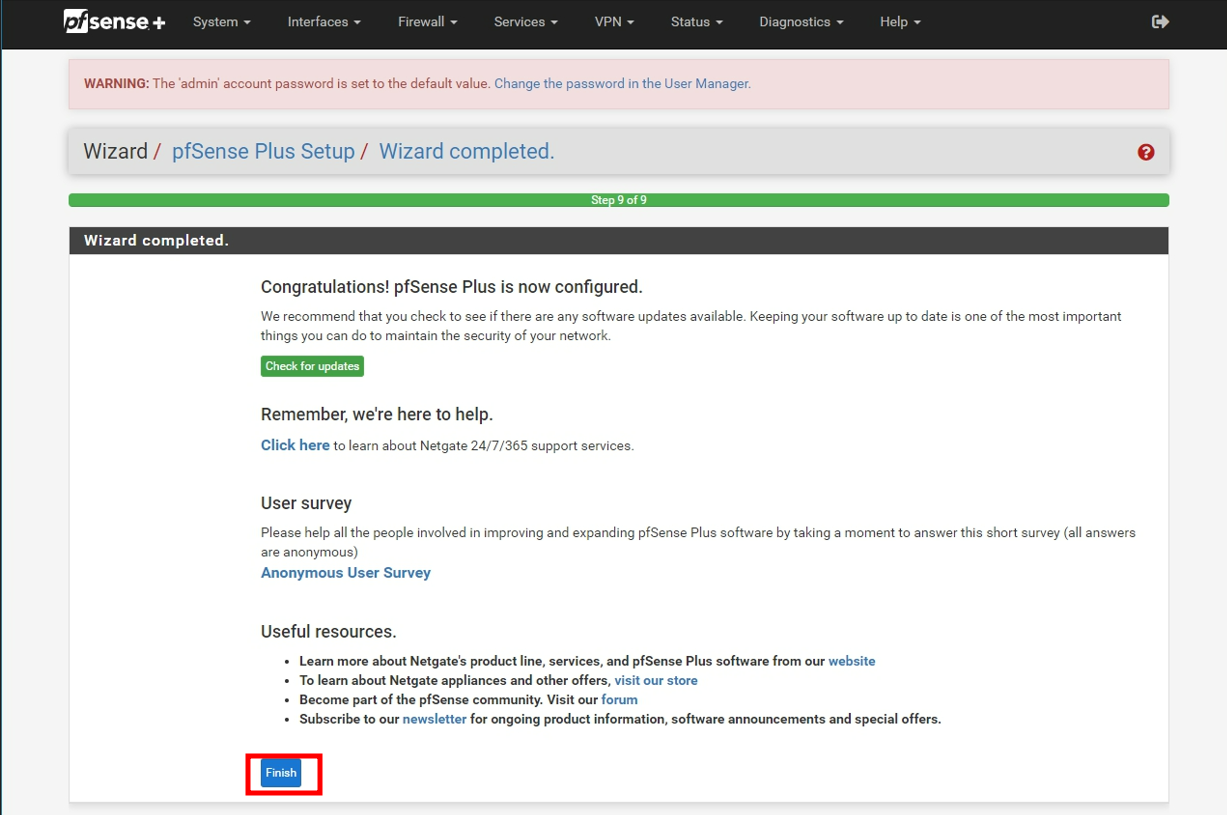
Task: Click the Check for updates button
Action: tap(312, 366)
